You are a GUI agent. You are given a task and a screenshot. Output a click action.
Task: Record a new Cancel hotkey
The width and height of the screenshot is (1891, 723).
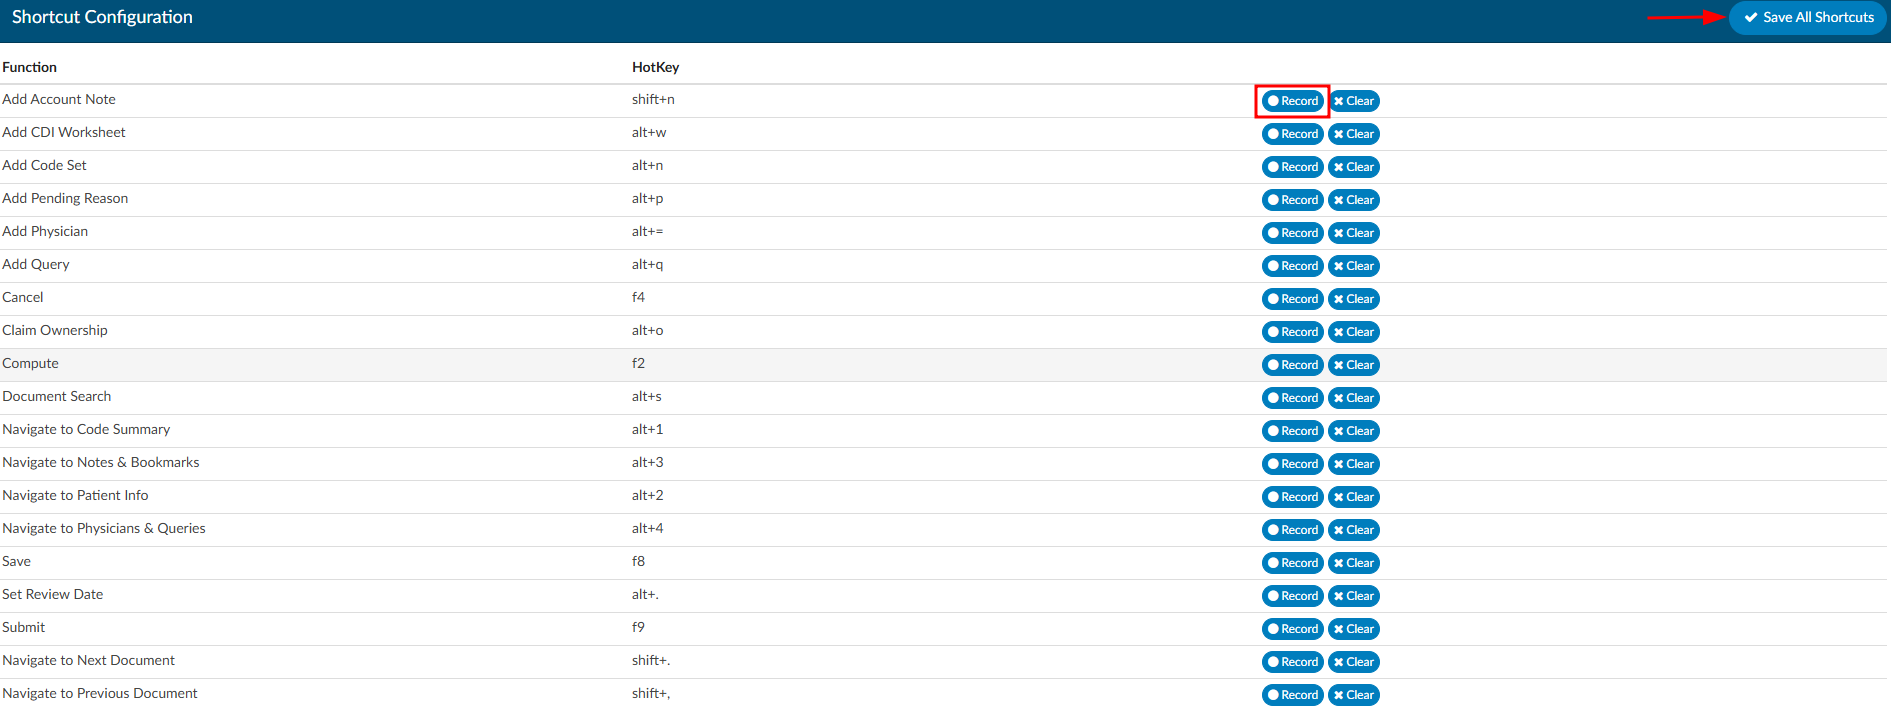click(x=1292, y=299)
